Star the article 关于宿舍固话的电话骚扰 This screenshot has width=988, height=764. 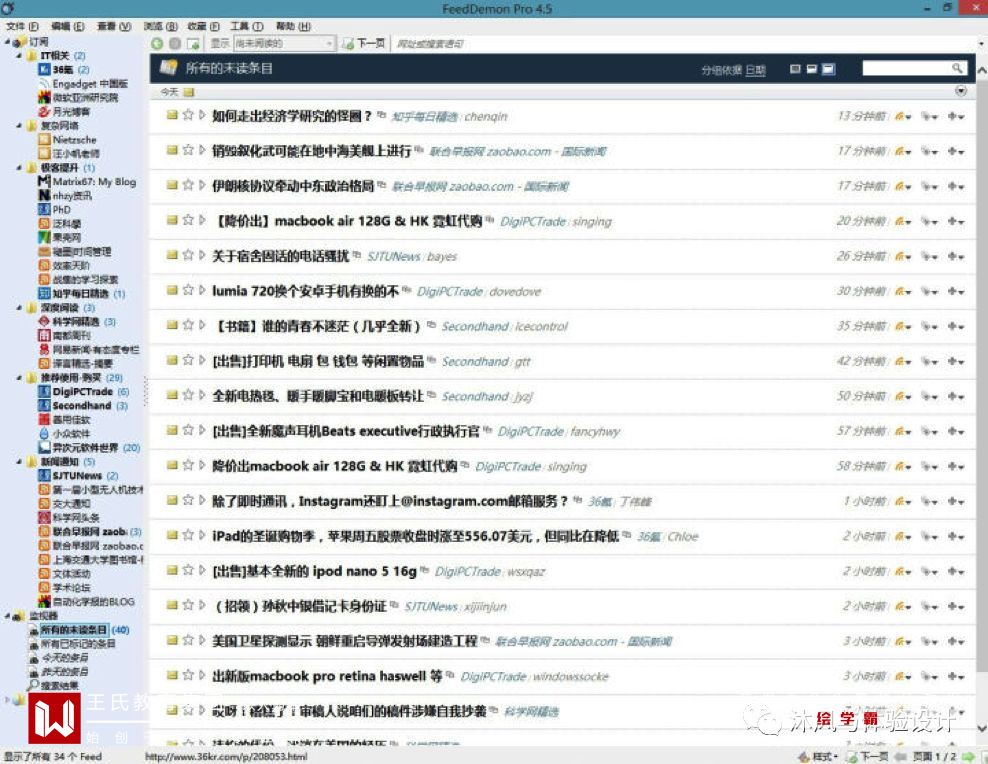click(188, 254)
